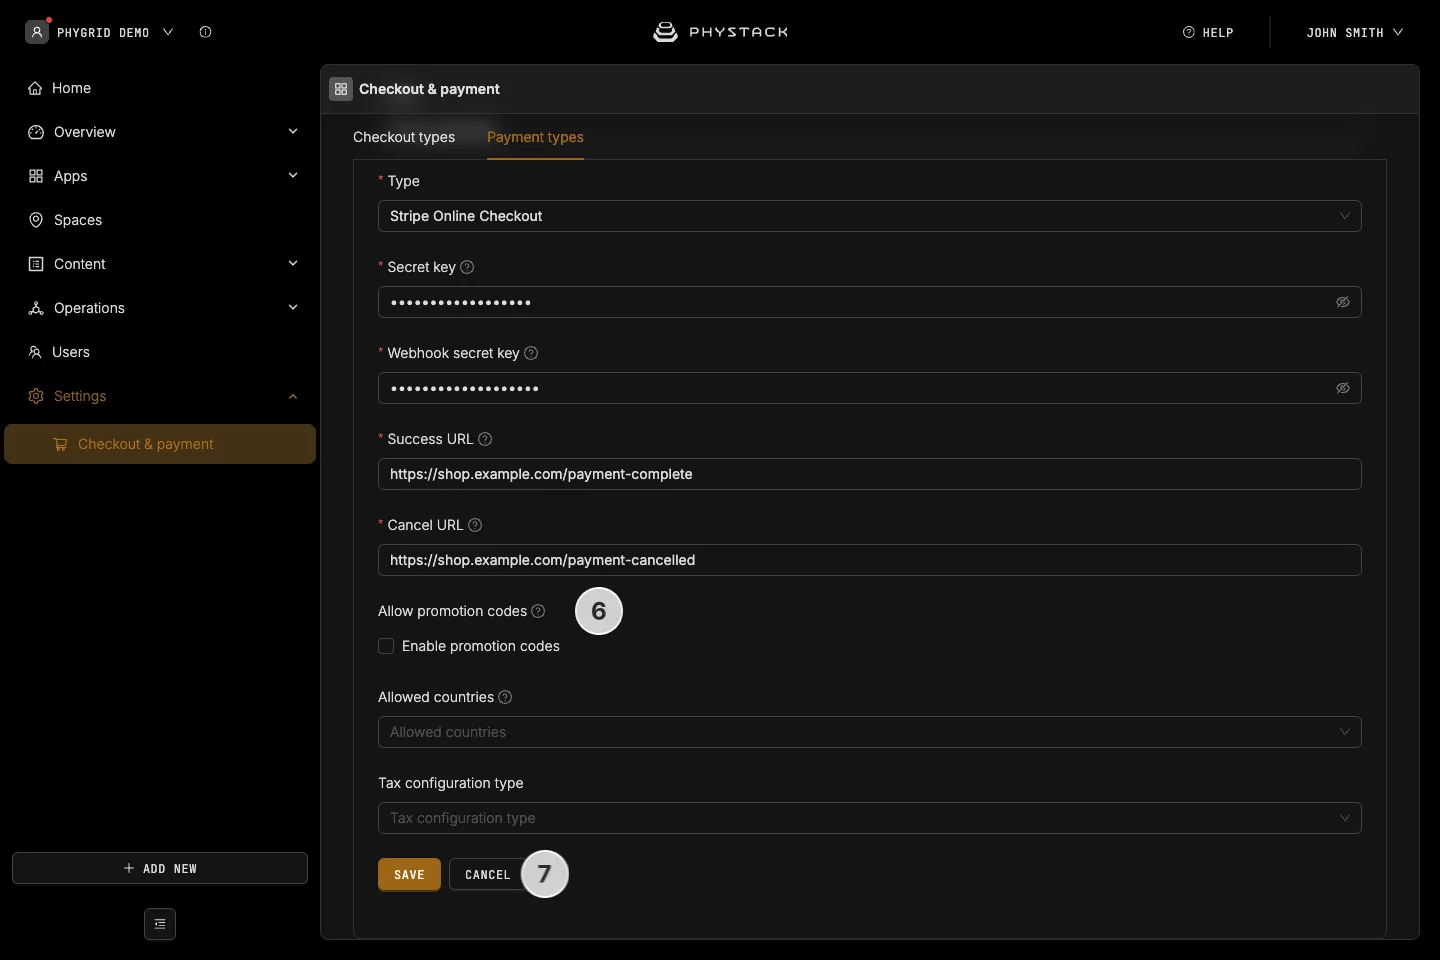
Task: Click into the Success URL field
Action: point(870,474)
